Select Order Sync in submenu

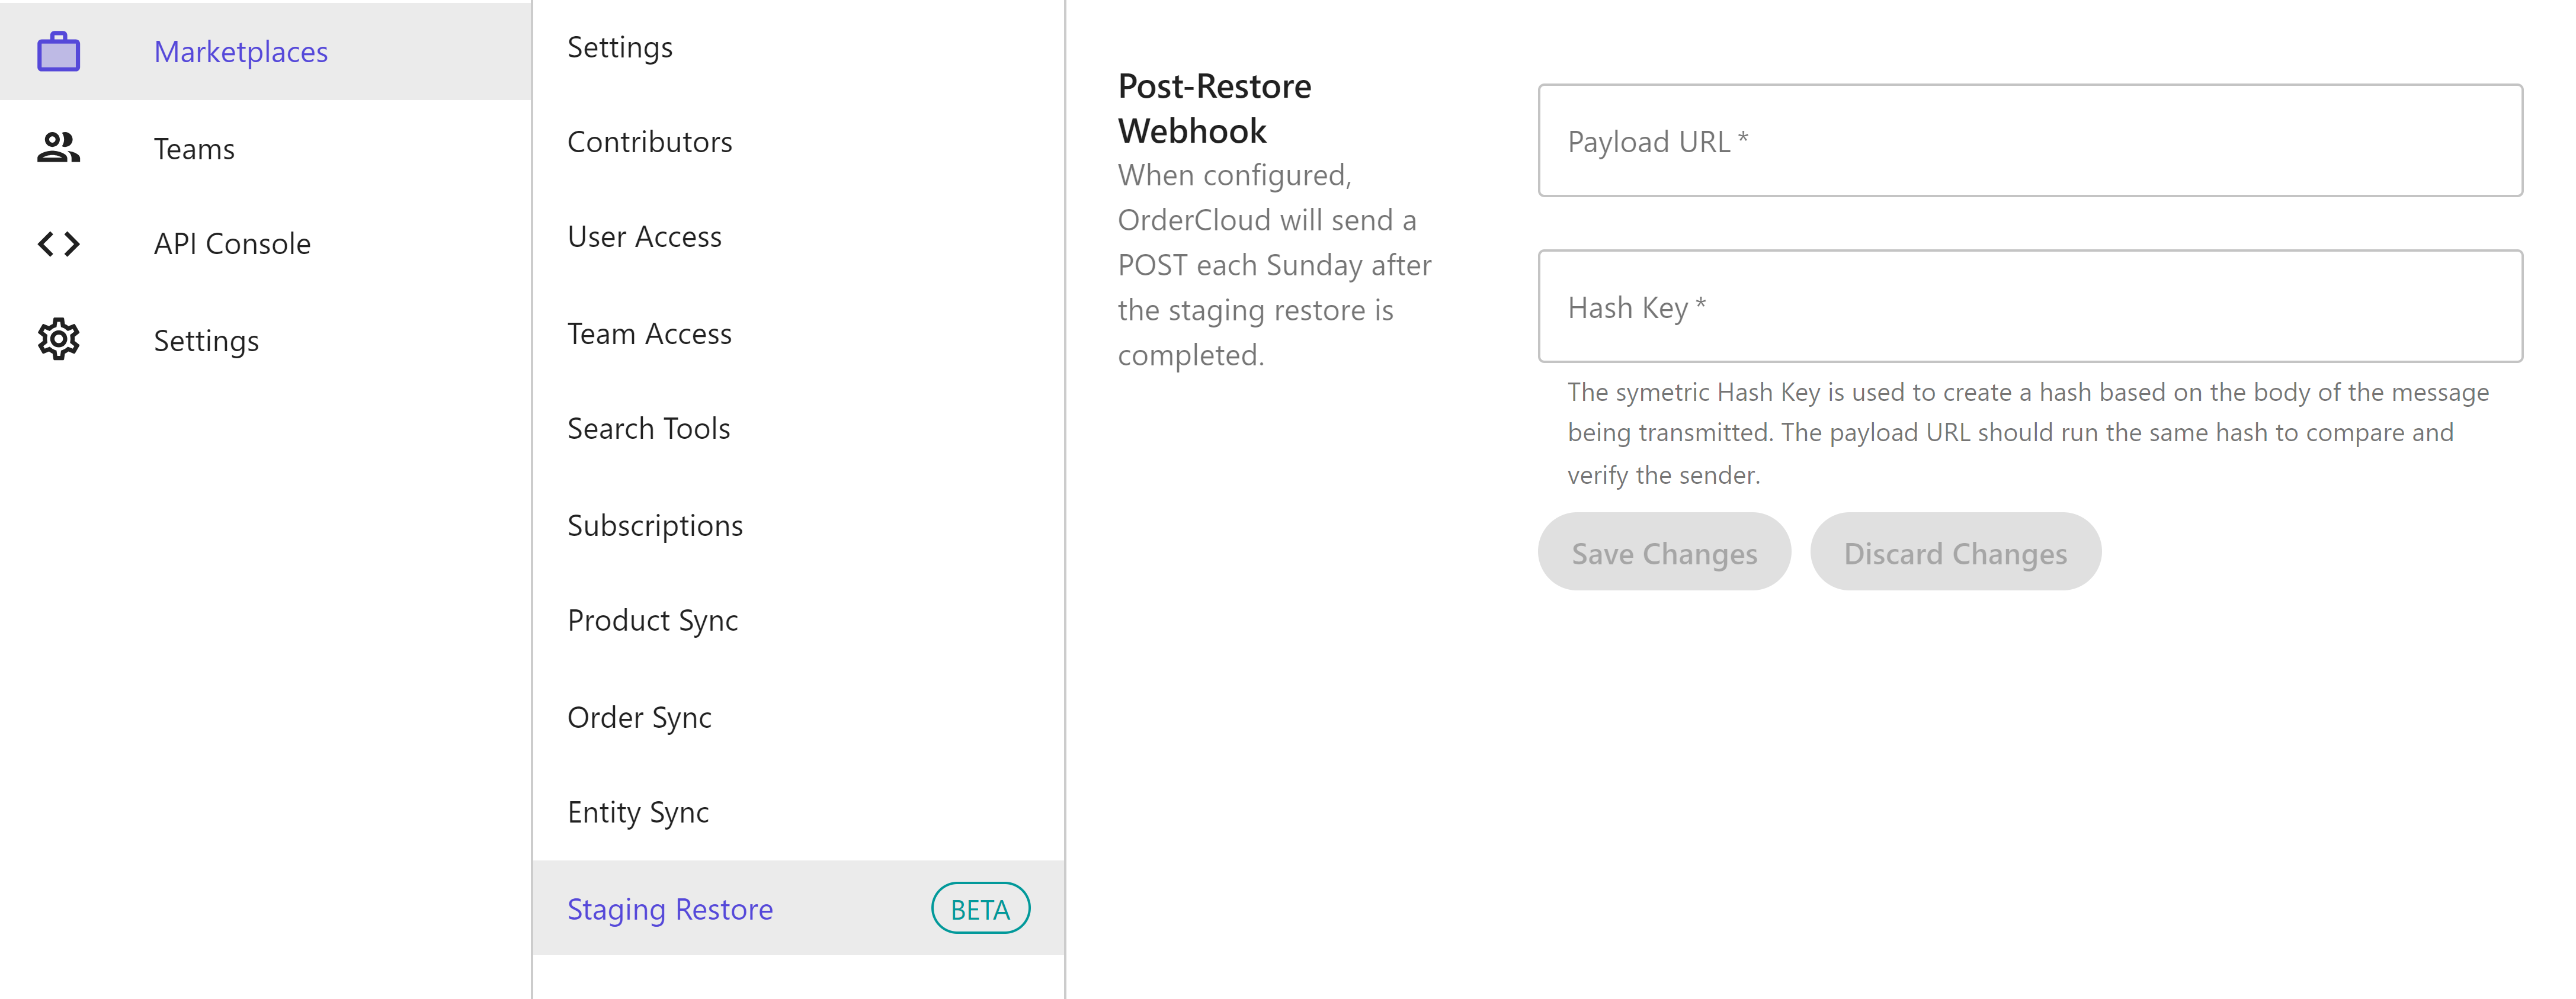798,717
